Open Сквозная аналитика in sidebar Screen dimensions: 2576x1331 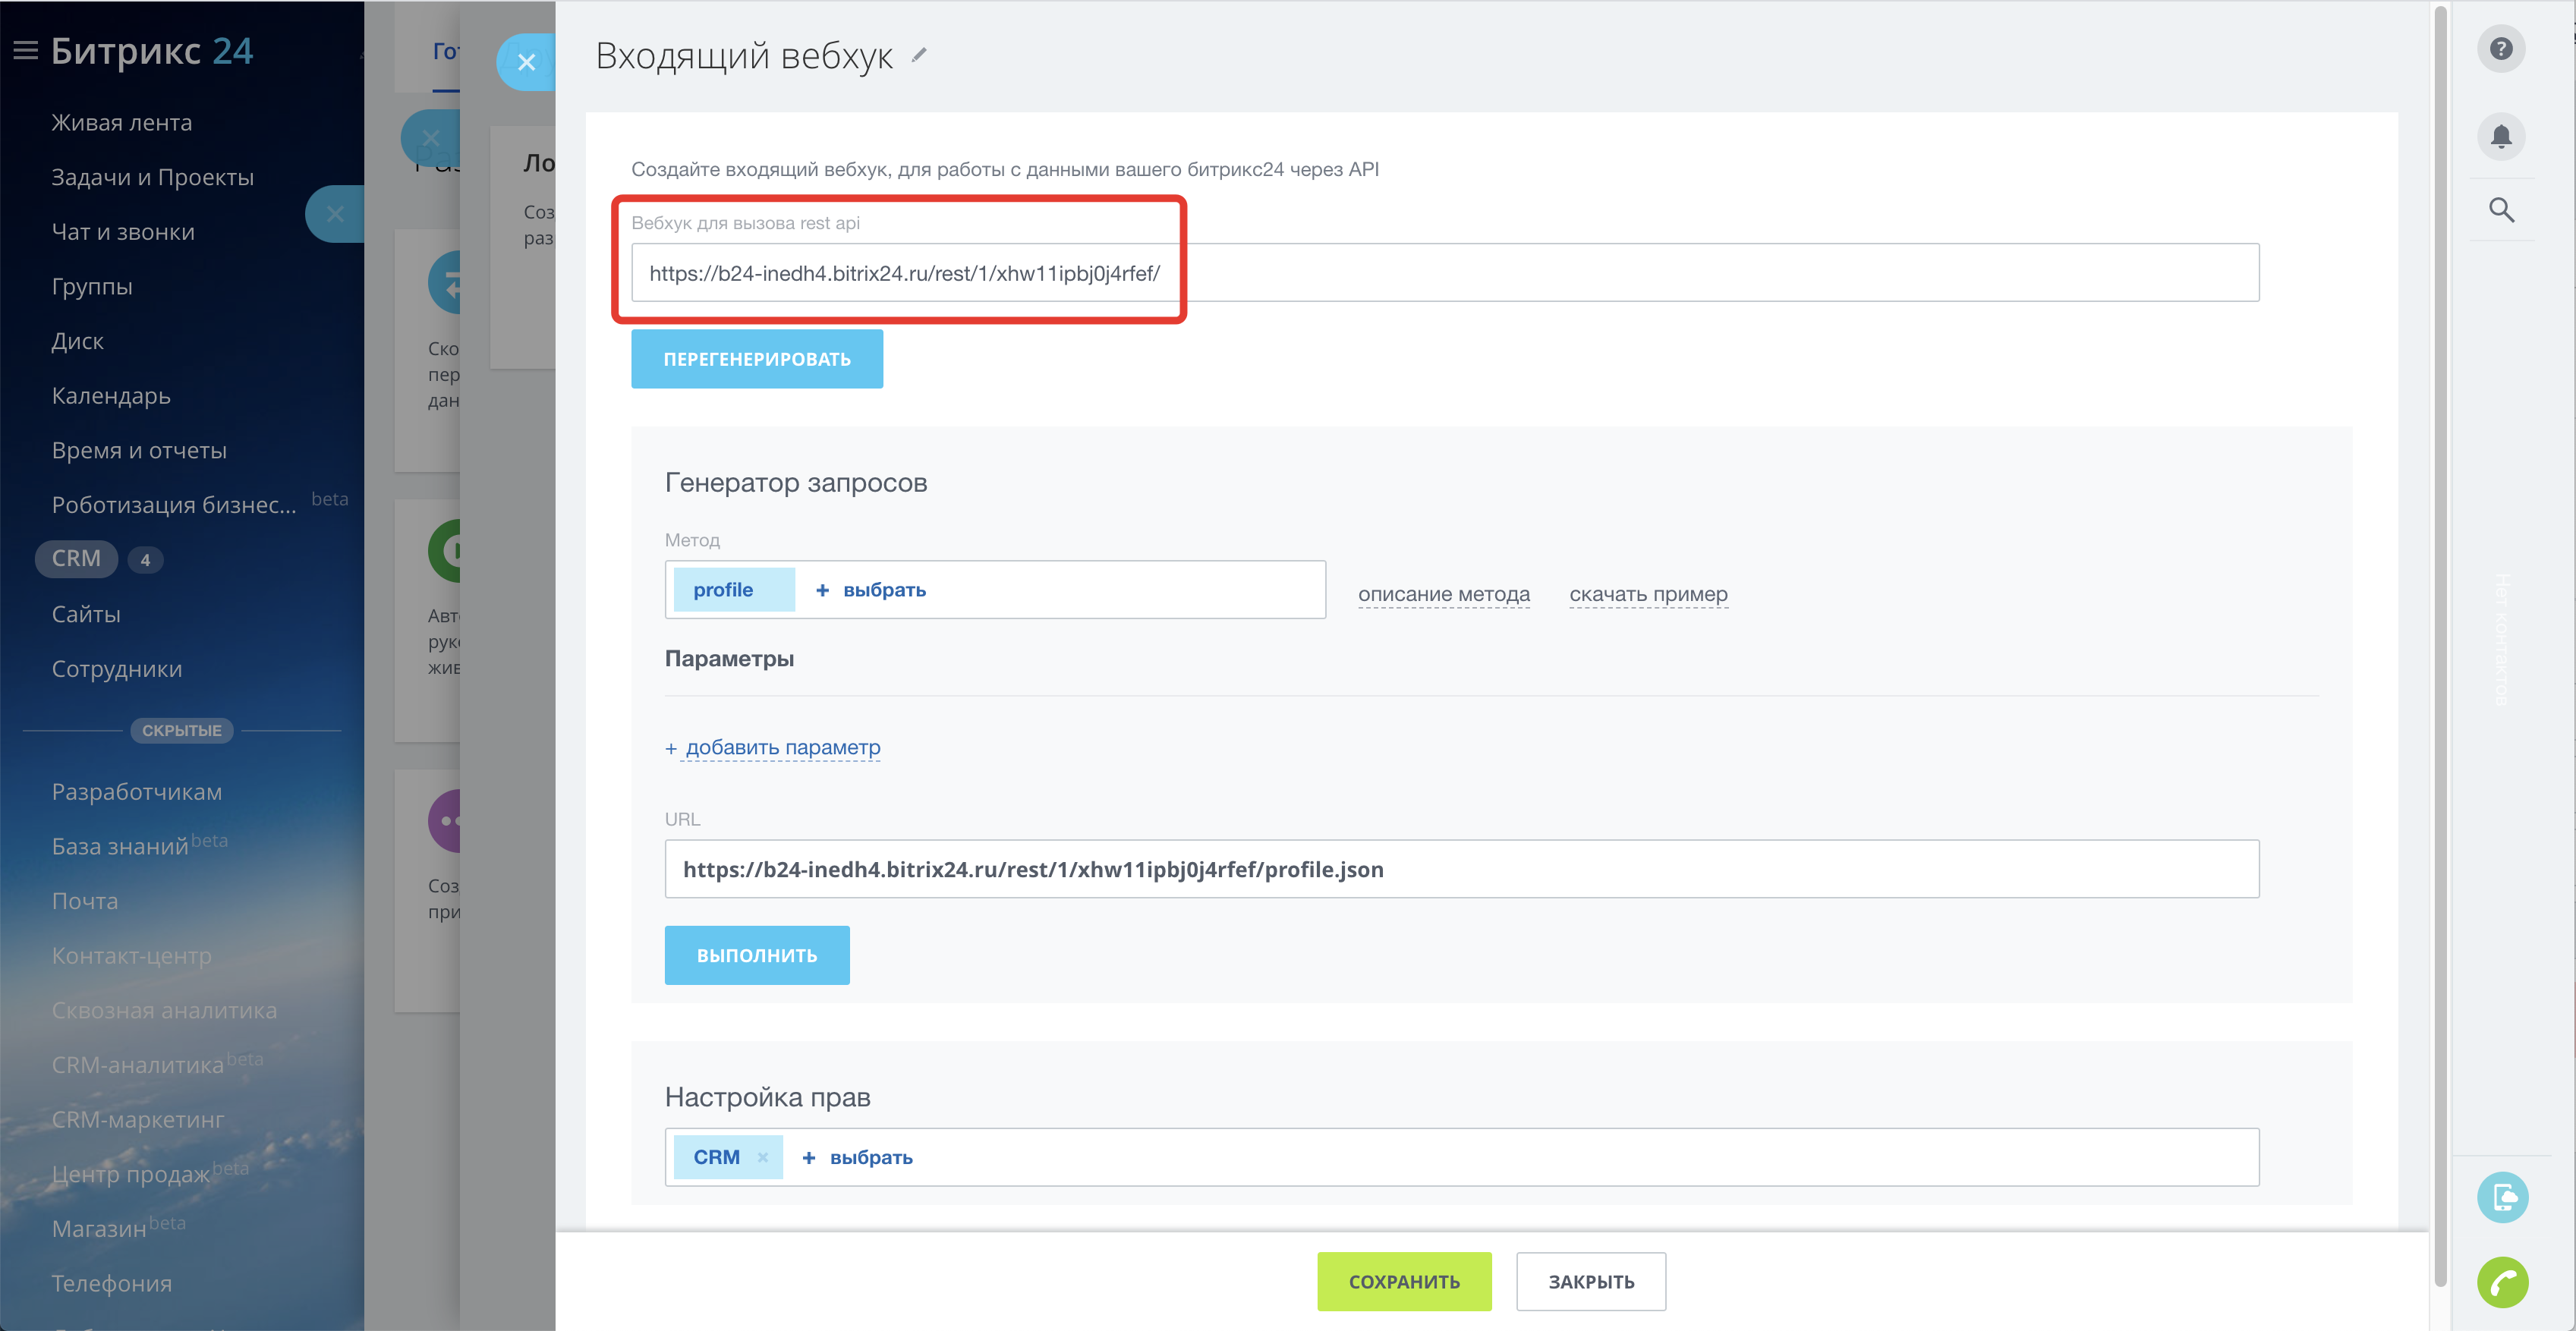tap(165, 1010)
